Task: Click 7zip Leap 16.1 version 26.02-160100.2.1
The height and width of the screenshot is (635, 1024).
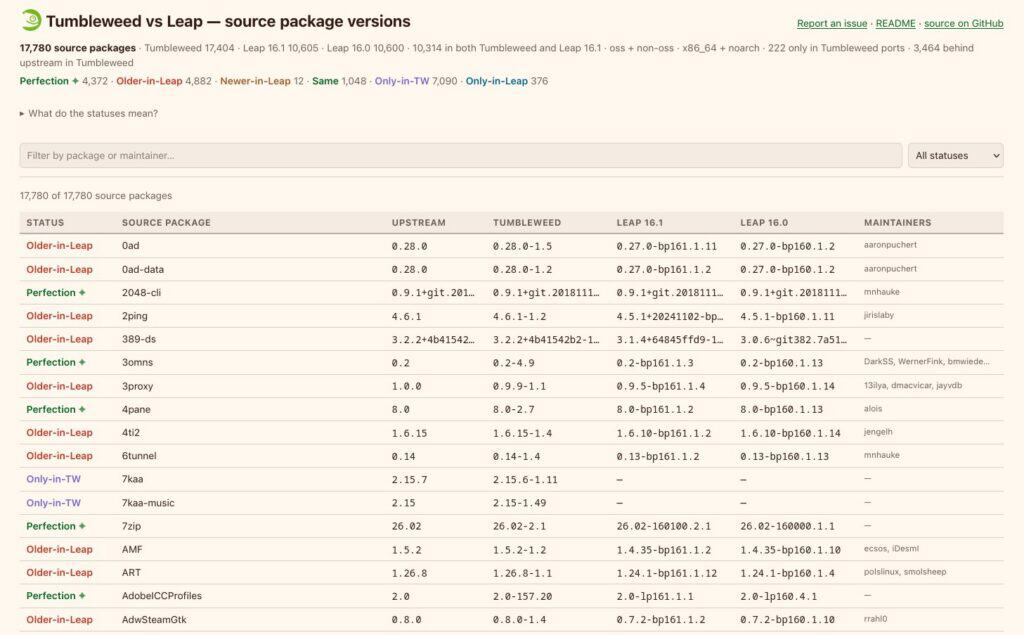Action: tap(664, 527)
